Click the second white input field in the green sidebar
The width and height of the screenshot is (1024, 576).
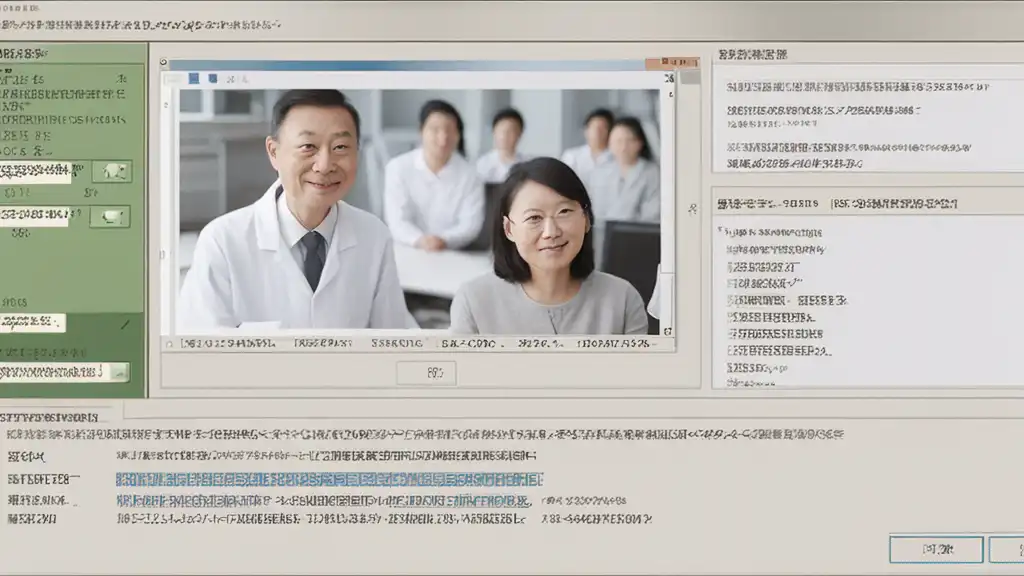click(34, 216)
